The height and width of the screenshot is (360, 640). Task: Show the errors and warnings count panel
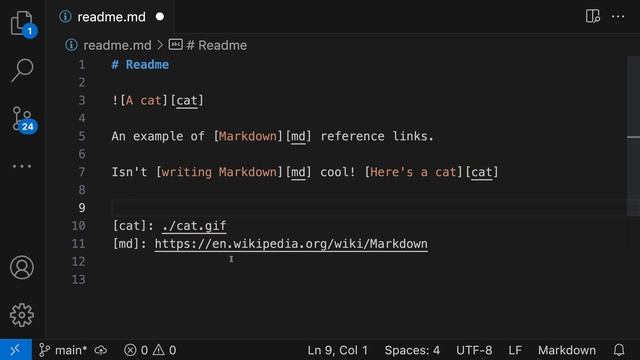[150, 350]
